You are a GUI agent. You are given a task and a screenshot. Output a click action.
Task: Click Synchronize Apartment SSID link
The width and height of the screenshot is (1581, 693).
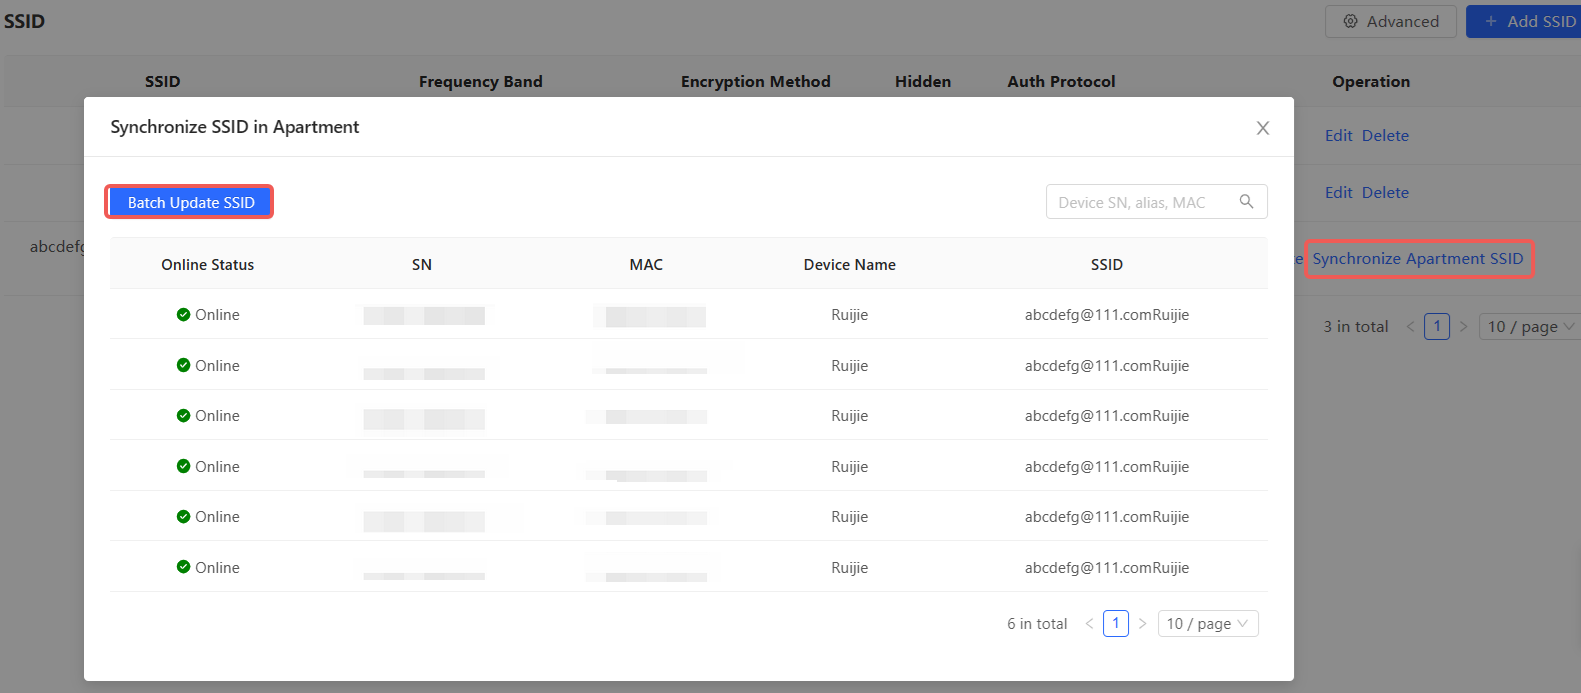click(1417, 259)
